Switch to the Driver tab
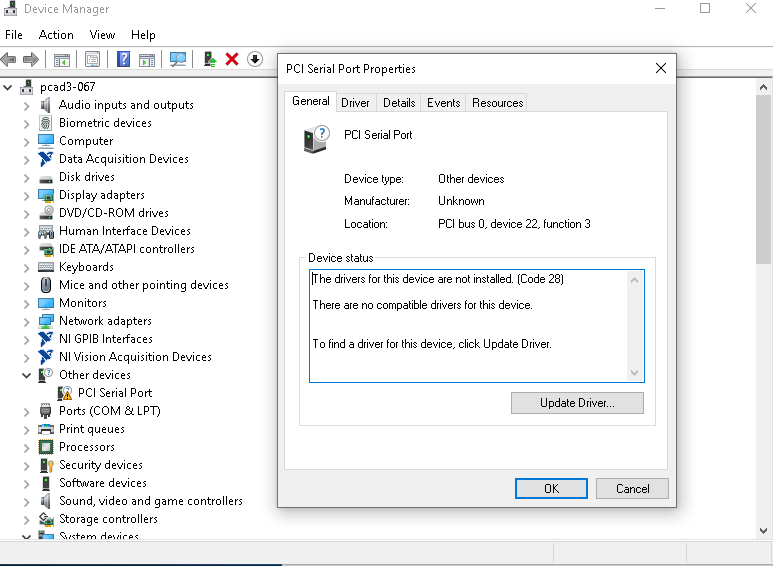773x566 pixels. (x=355, y=103)
